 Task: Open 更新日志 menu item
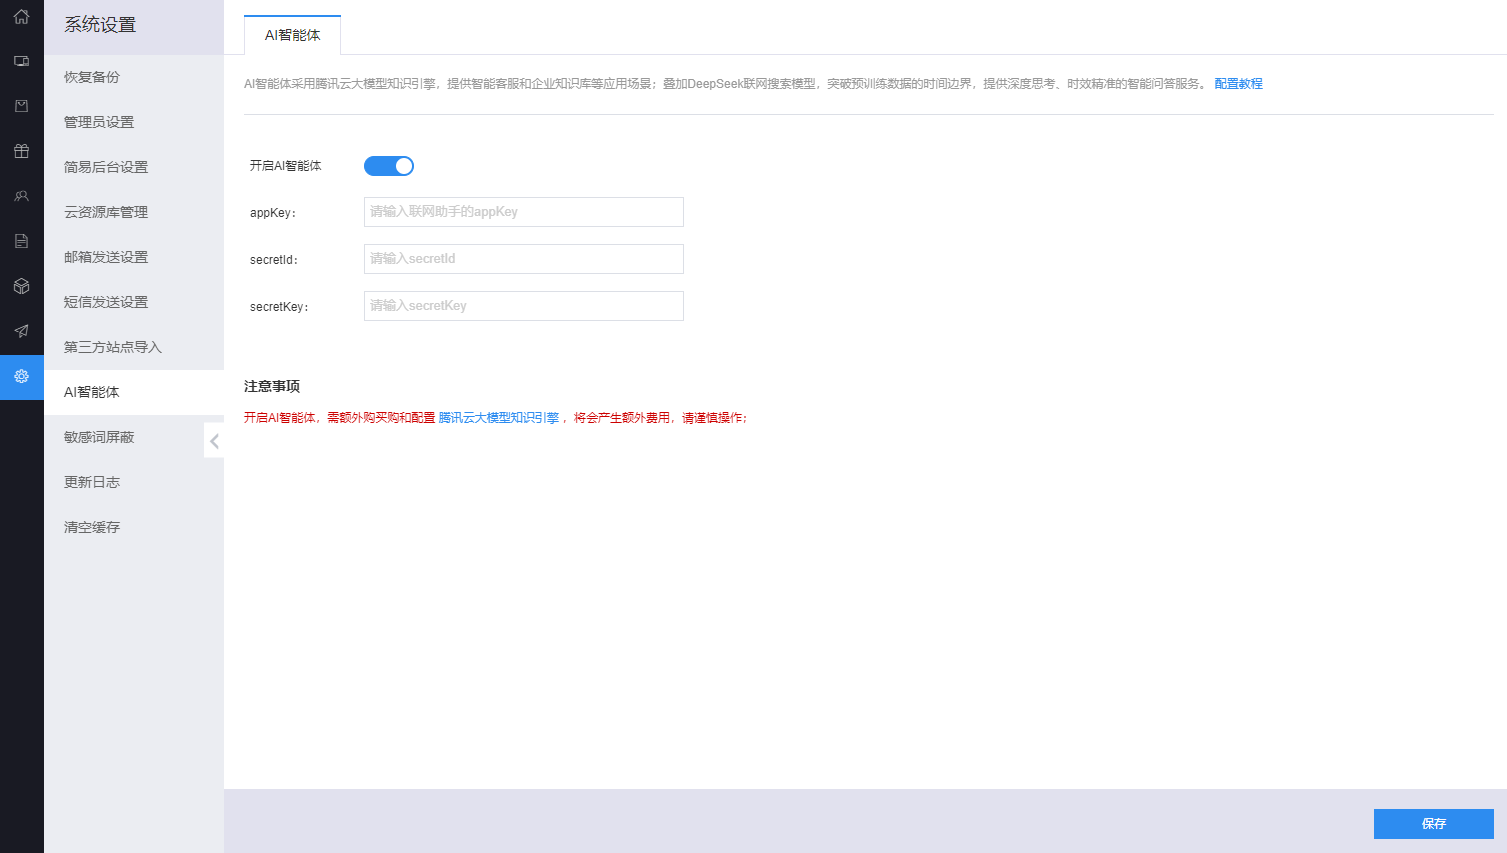tap(134, 482)
